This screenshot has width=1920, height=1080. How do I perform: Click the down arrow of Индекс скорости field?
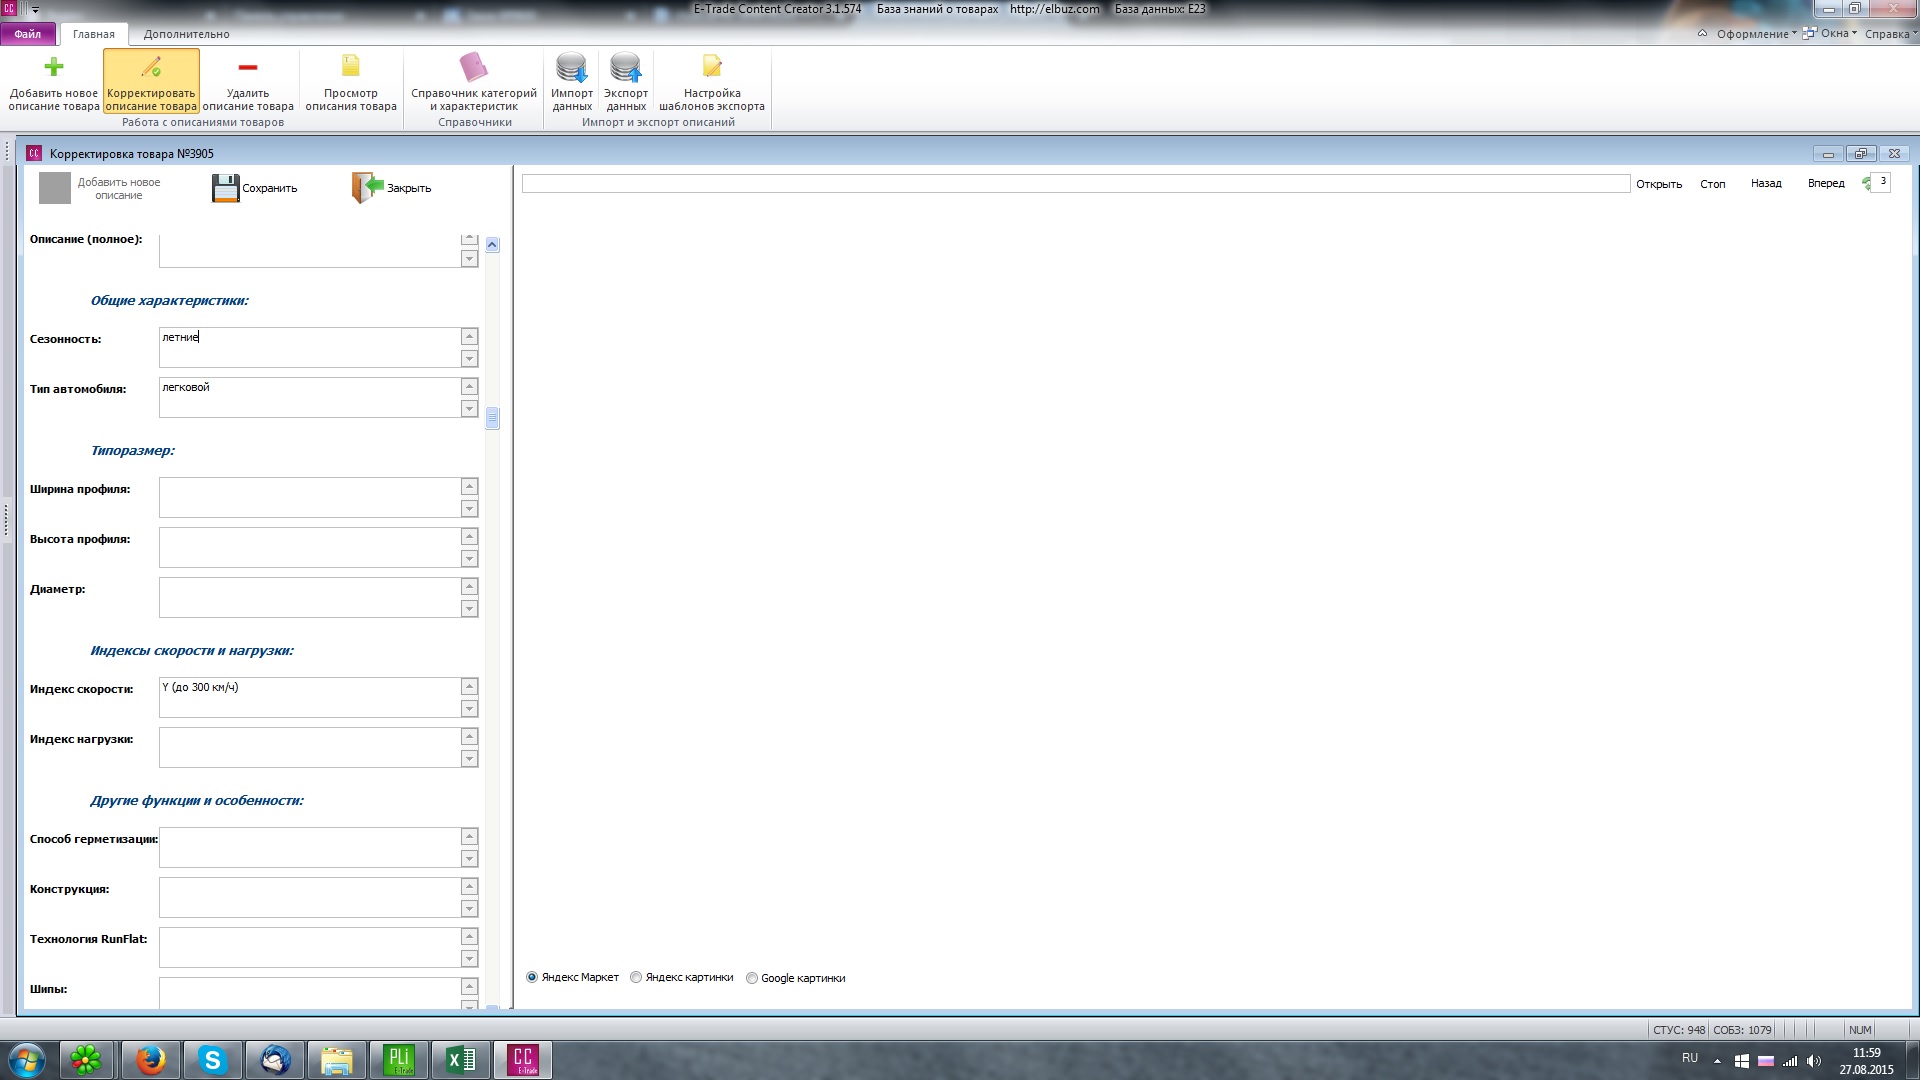tap(469, 709)
